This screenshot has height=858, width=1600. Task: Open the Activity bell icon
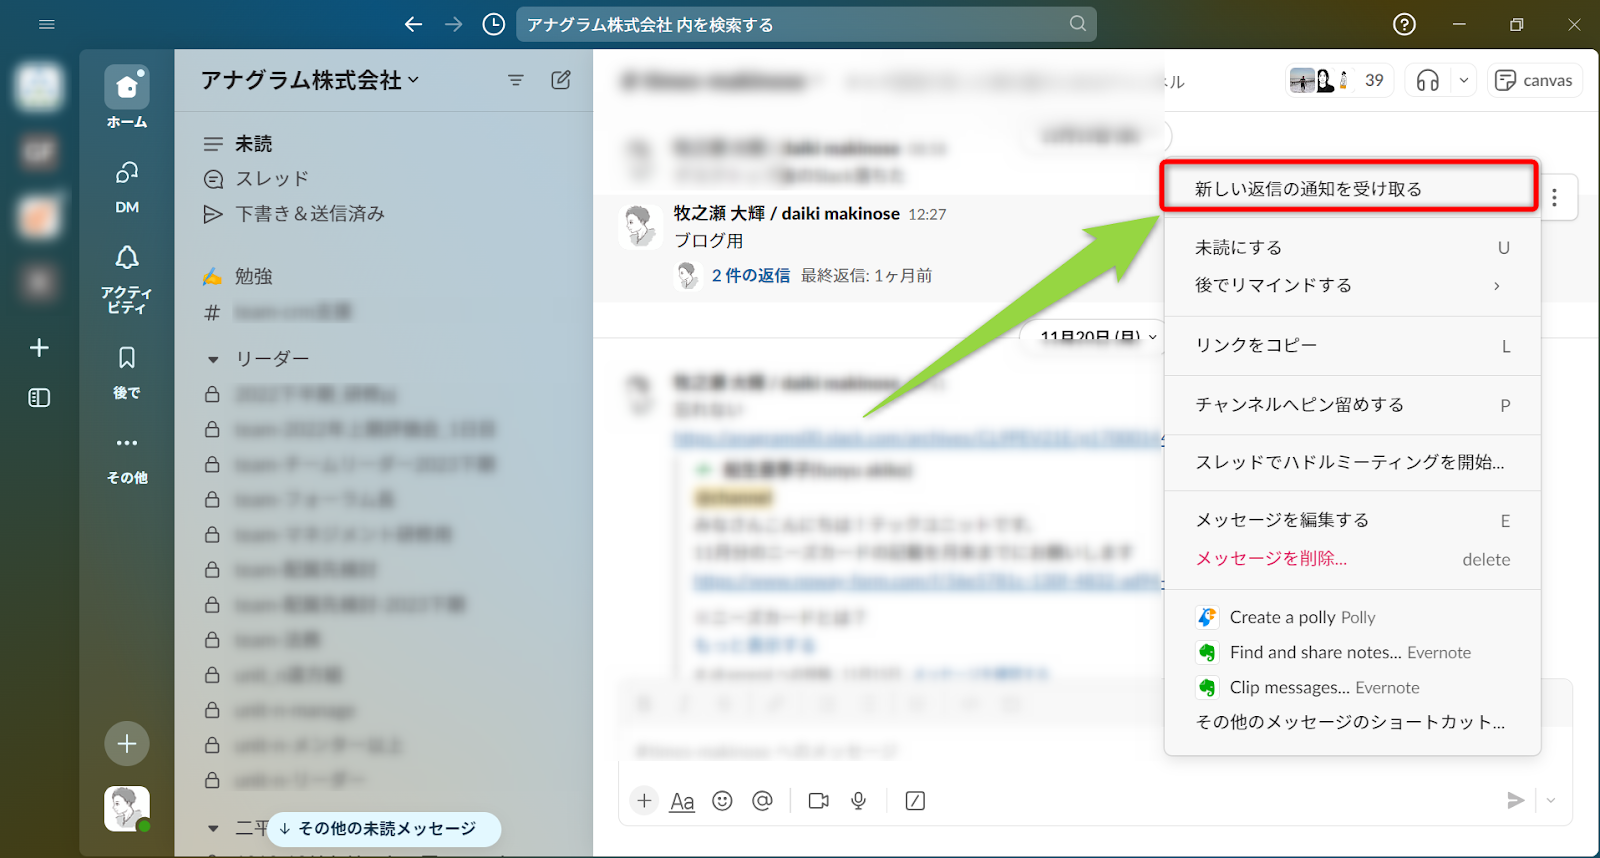coord(127,258)
